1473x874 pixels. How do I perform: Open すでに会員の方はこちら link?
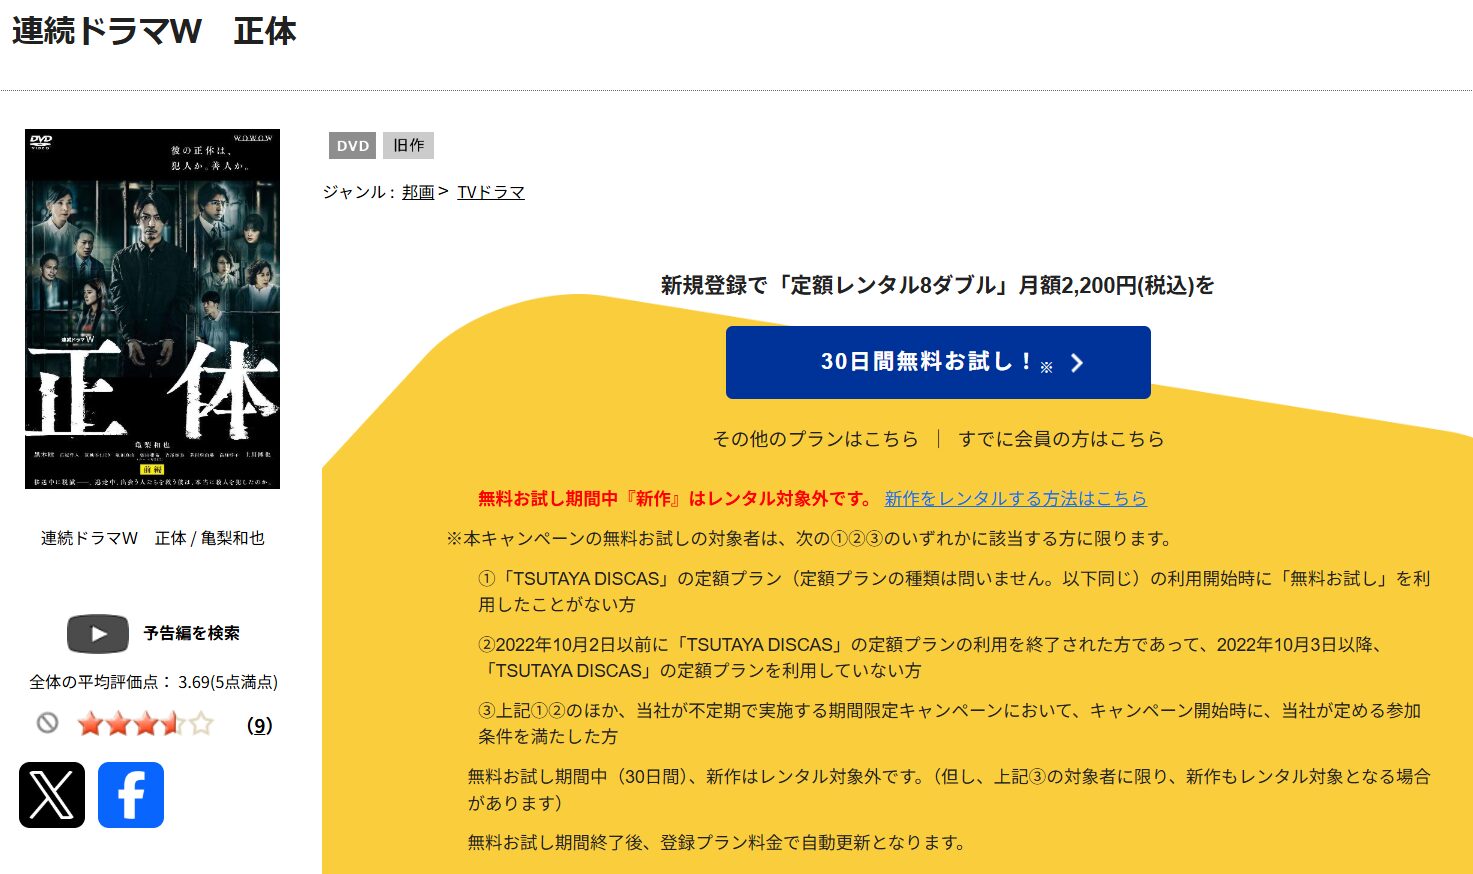pos(1061,438)
